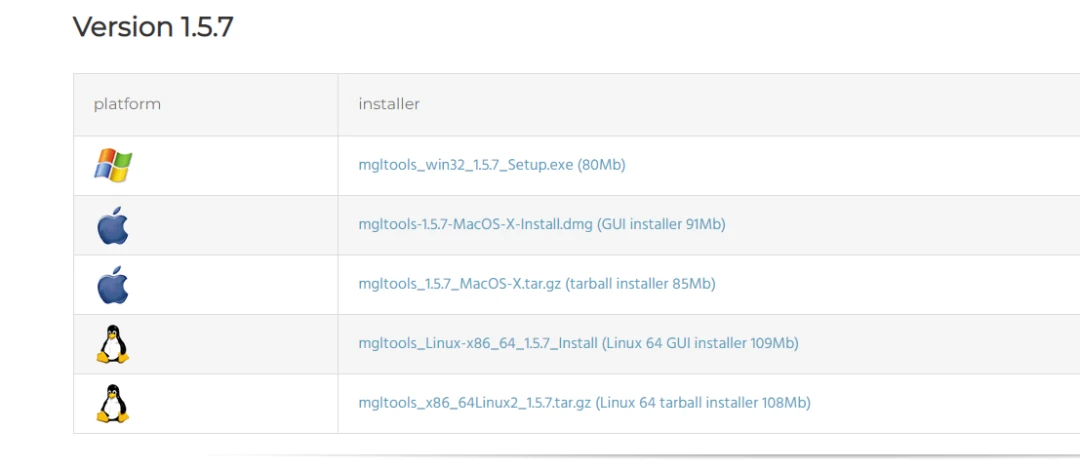
Task: Download mgltools_win32_1.5.7_Setup.exe
Action: click(x=466, y=165)
